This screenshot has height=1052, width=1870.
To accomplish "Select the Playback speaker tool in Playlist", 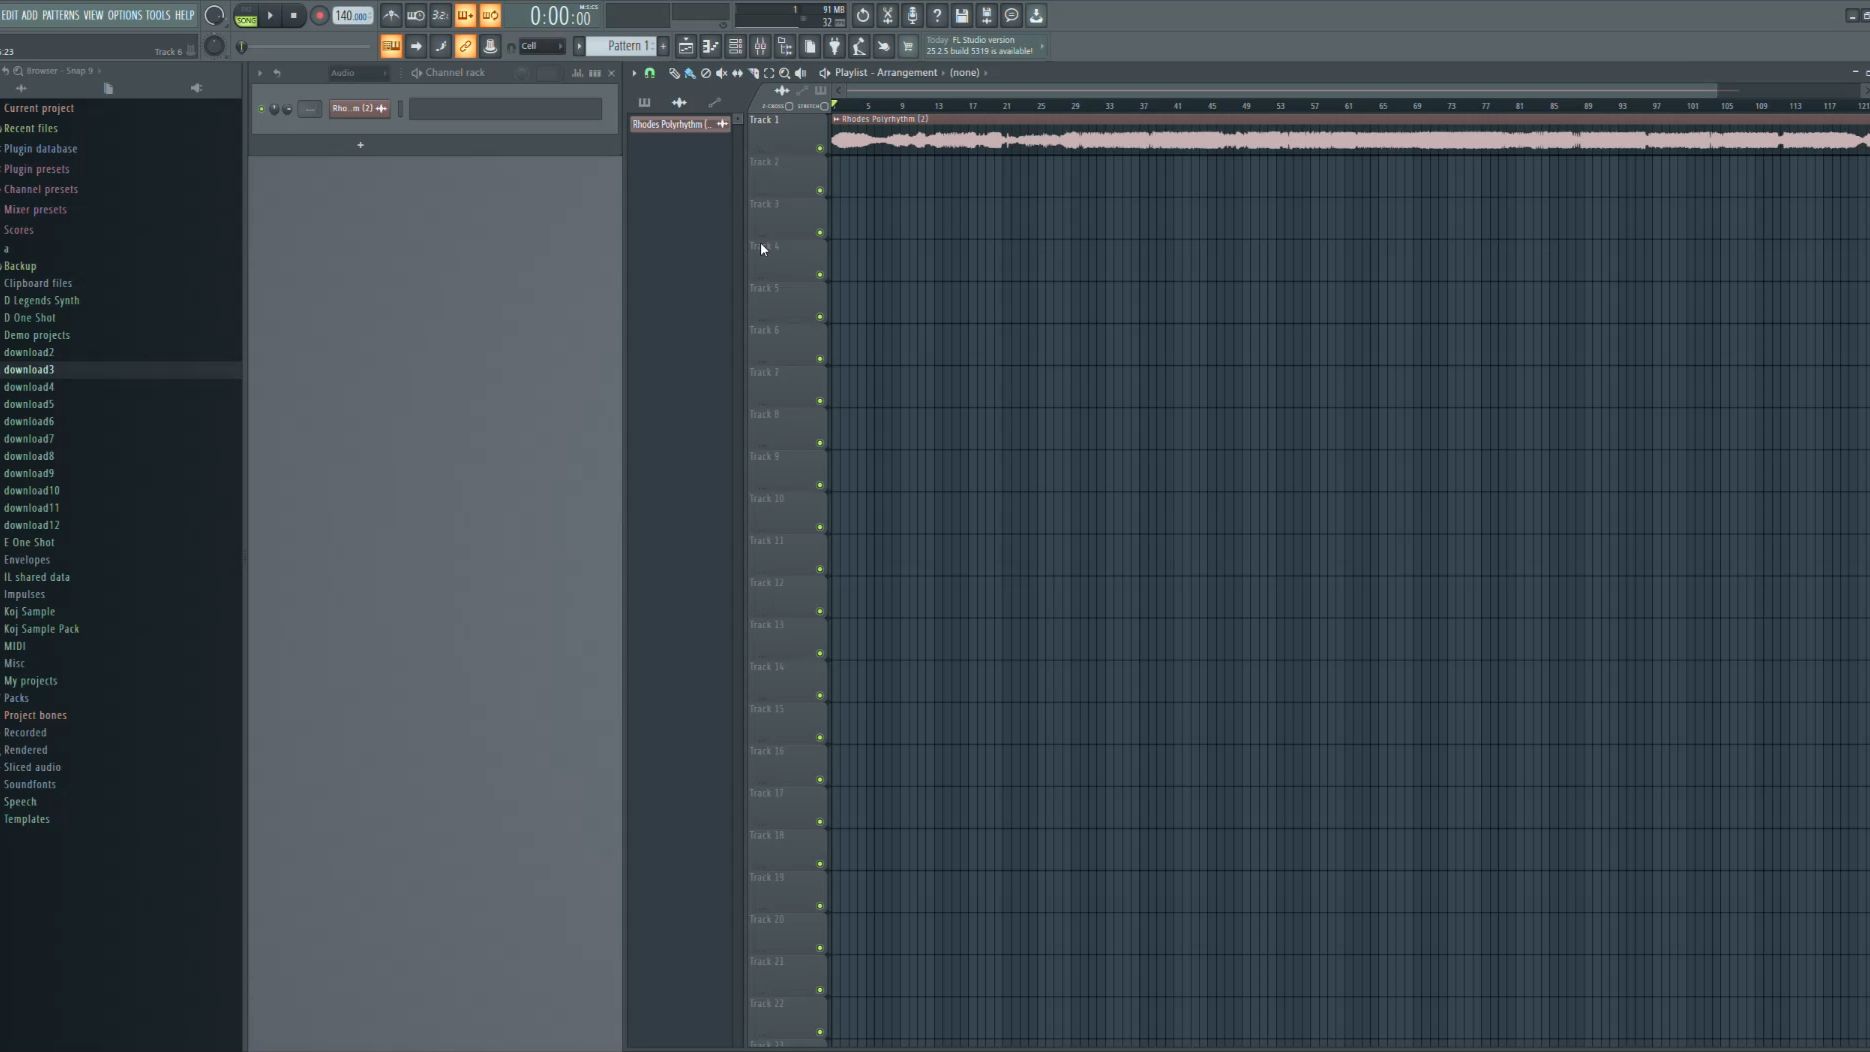I will [800, 73].
